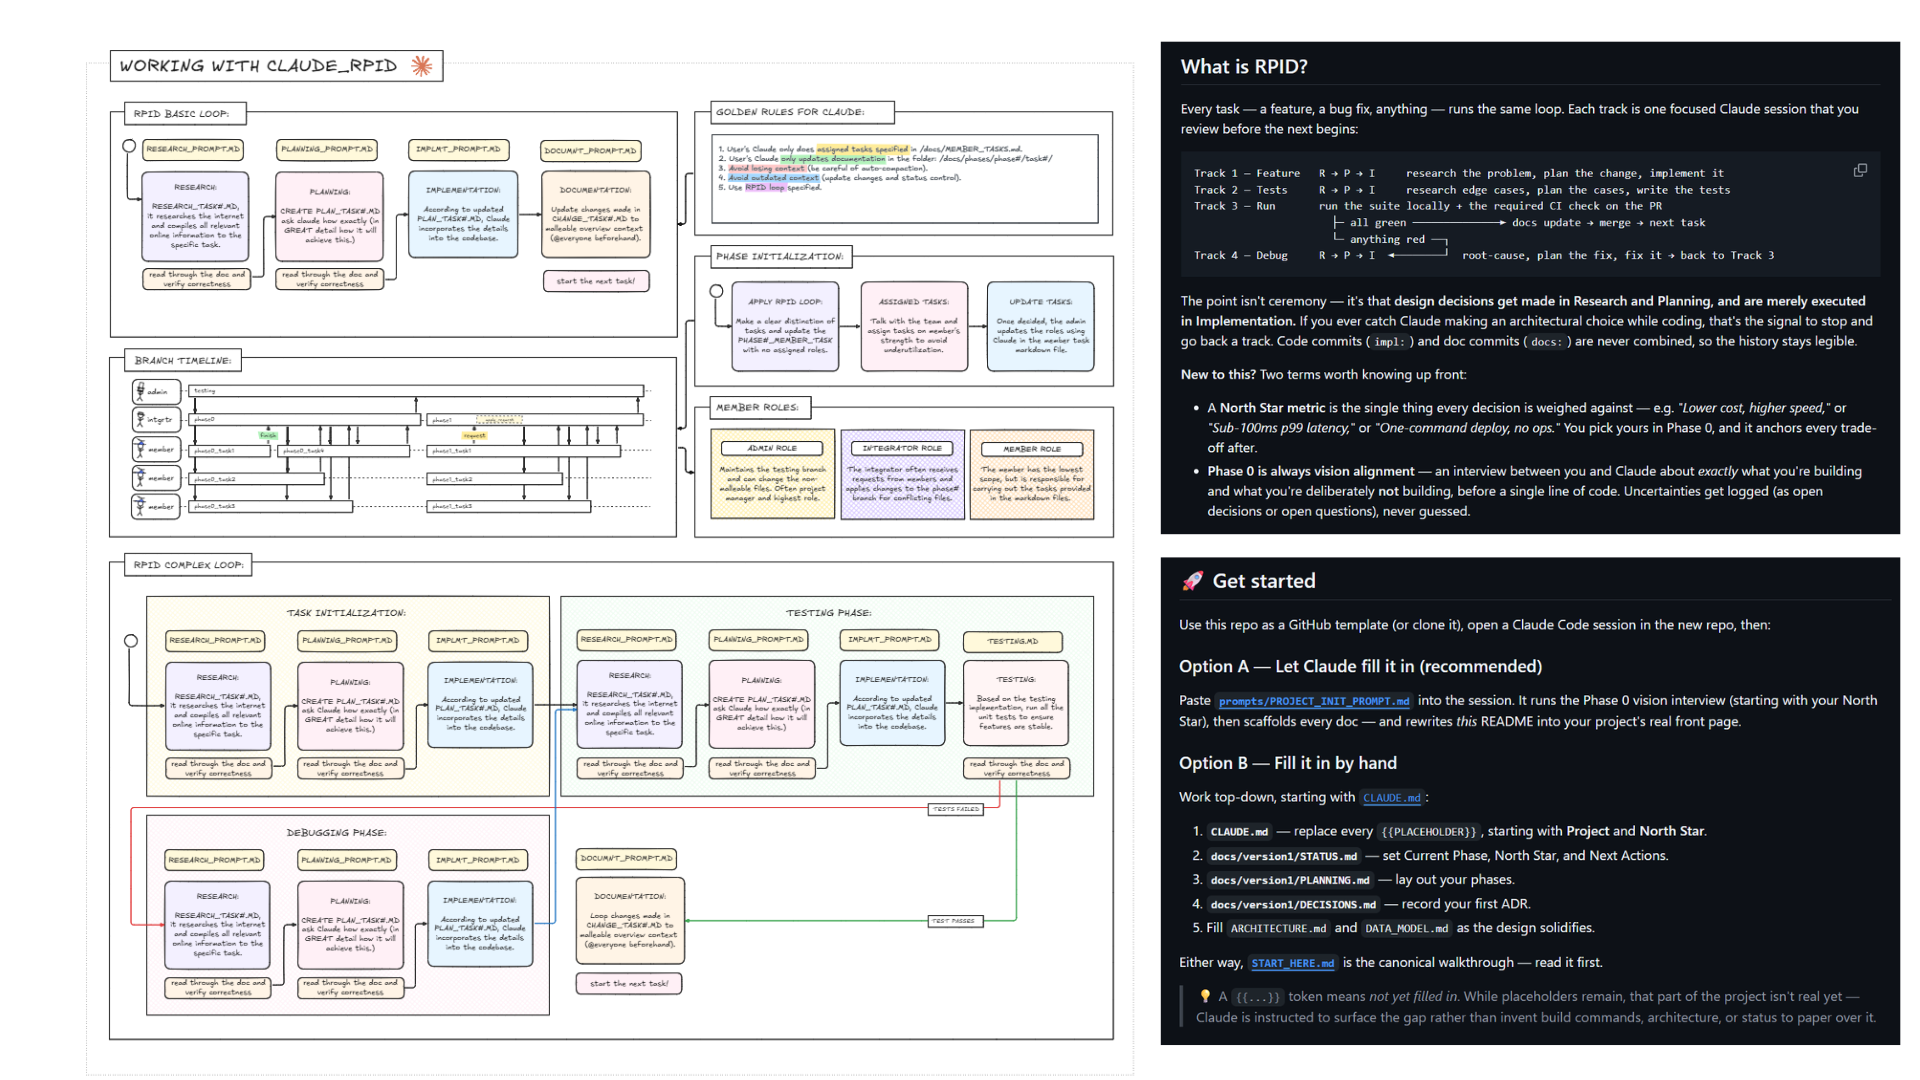Click the 'ASSIGNED TASKS:' box

click(914, 326)
